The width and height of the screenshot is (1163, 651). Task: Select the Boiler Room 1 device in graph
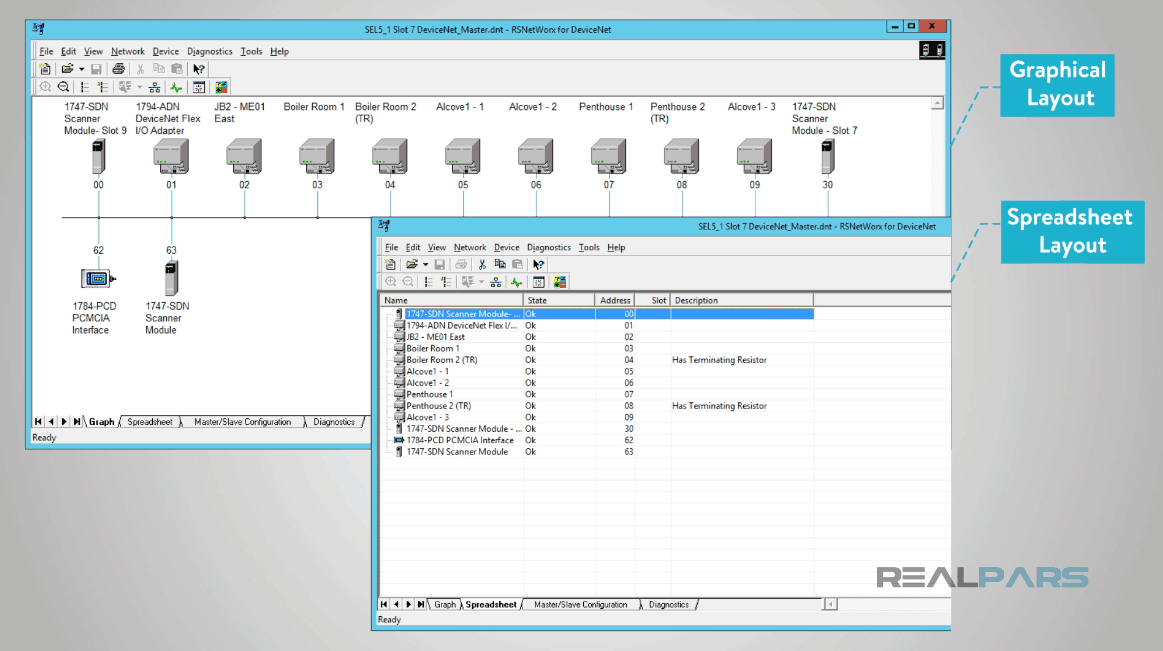[x=317, y=156]
